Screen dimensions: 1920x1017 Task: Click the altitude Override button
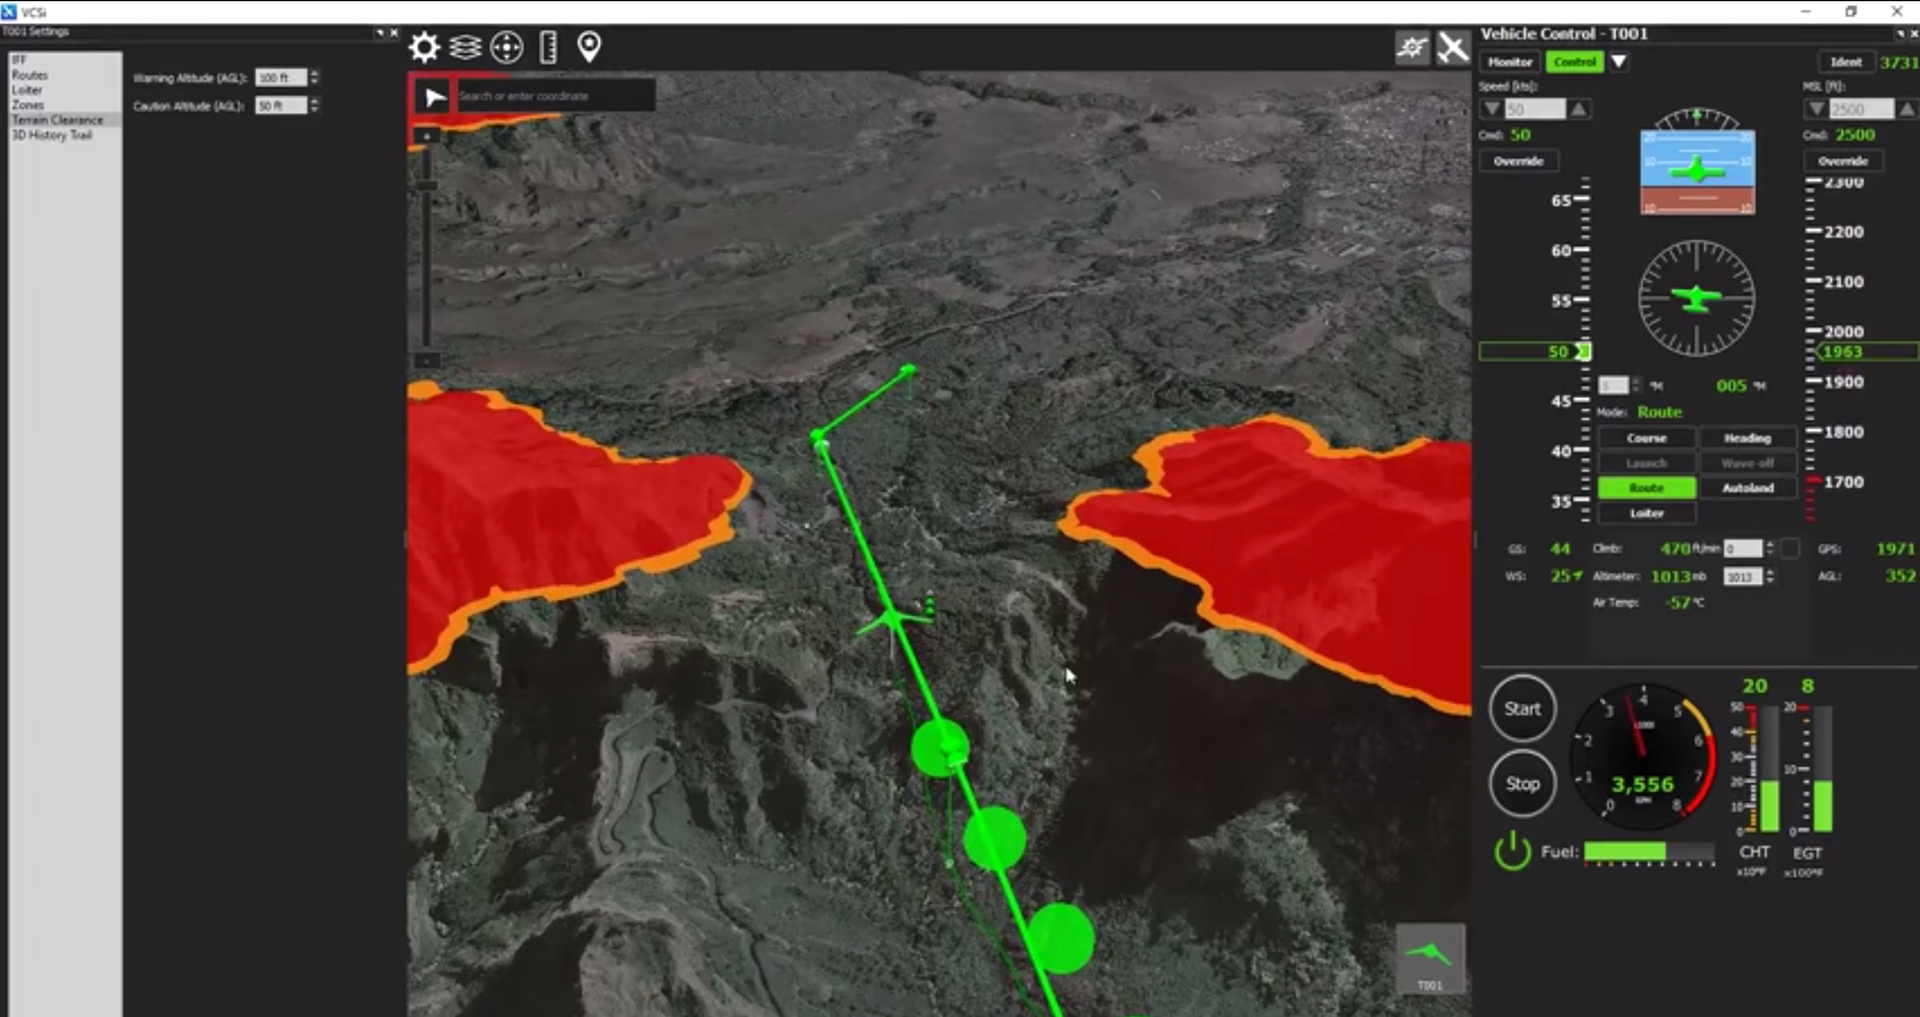[1843, 161]
